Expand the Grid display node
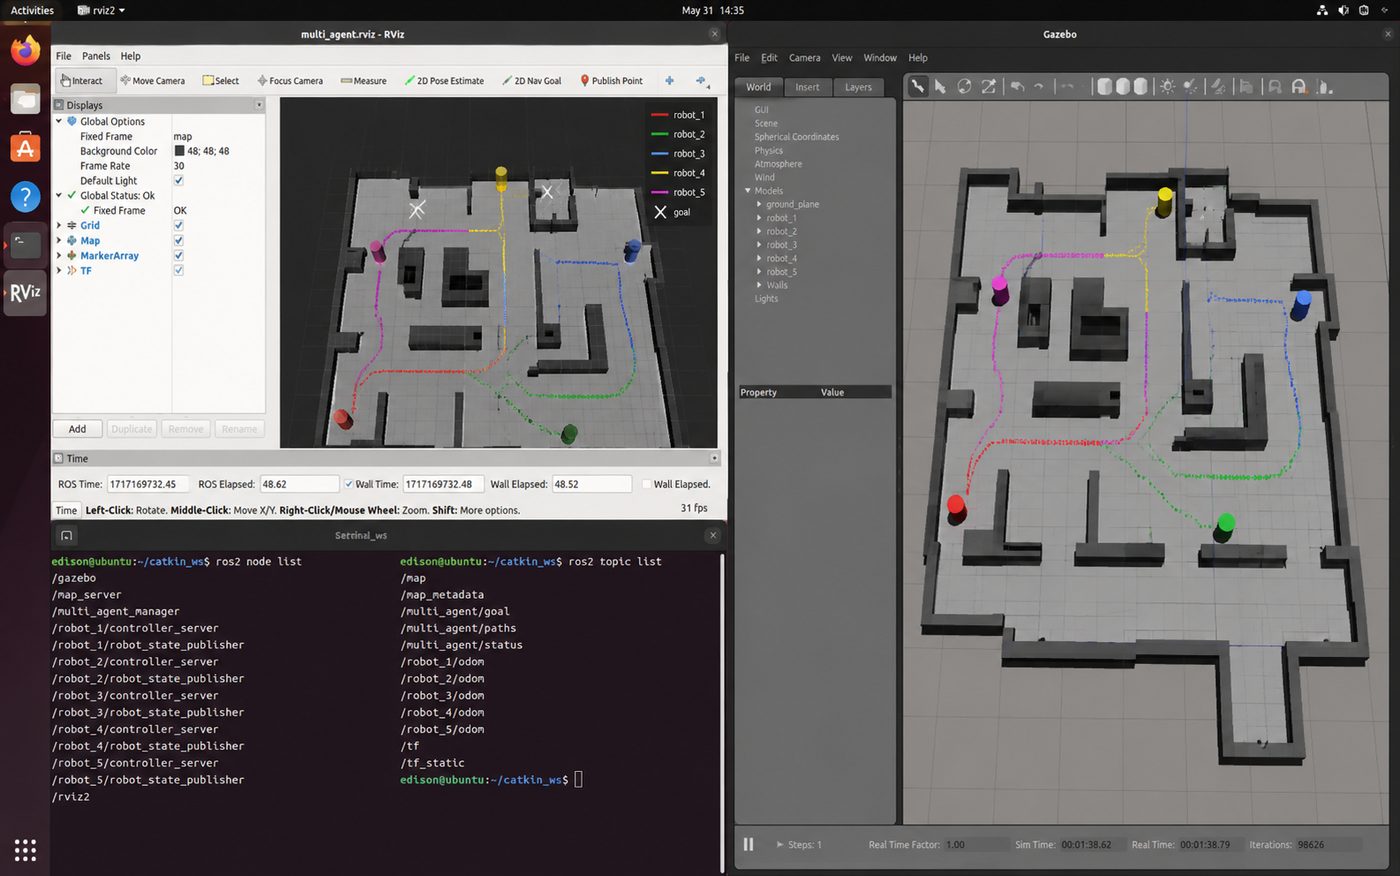The width and height of the screenshot is (1400, 876). pos(59,226)
